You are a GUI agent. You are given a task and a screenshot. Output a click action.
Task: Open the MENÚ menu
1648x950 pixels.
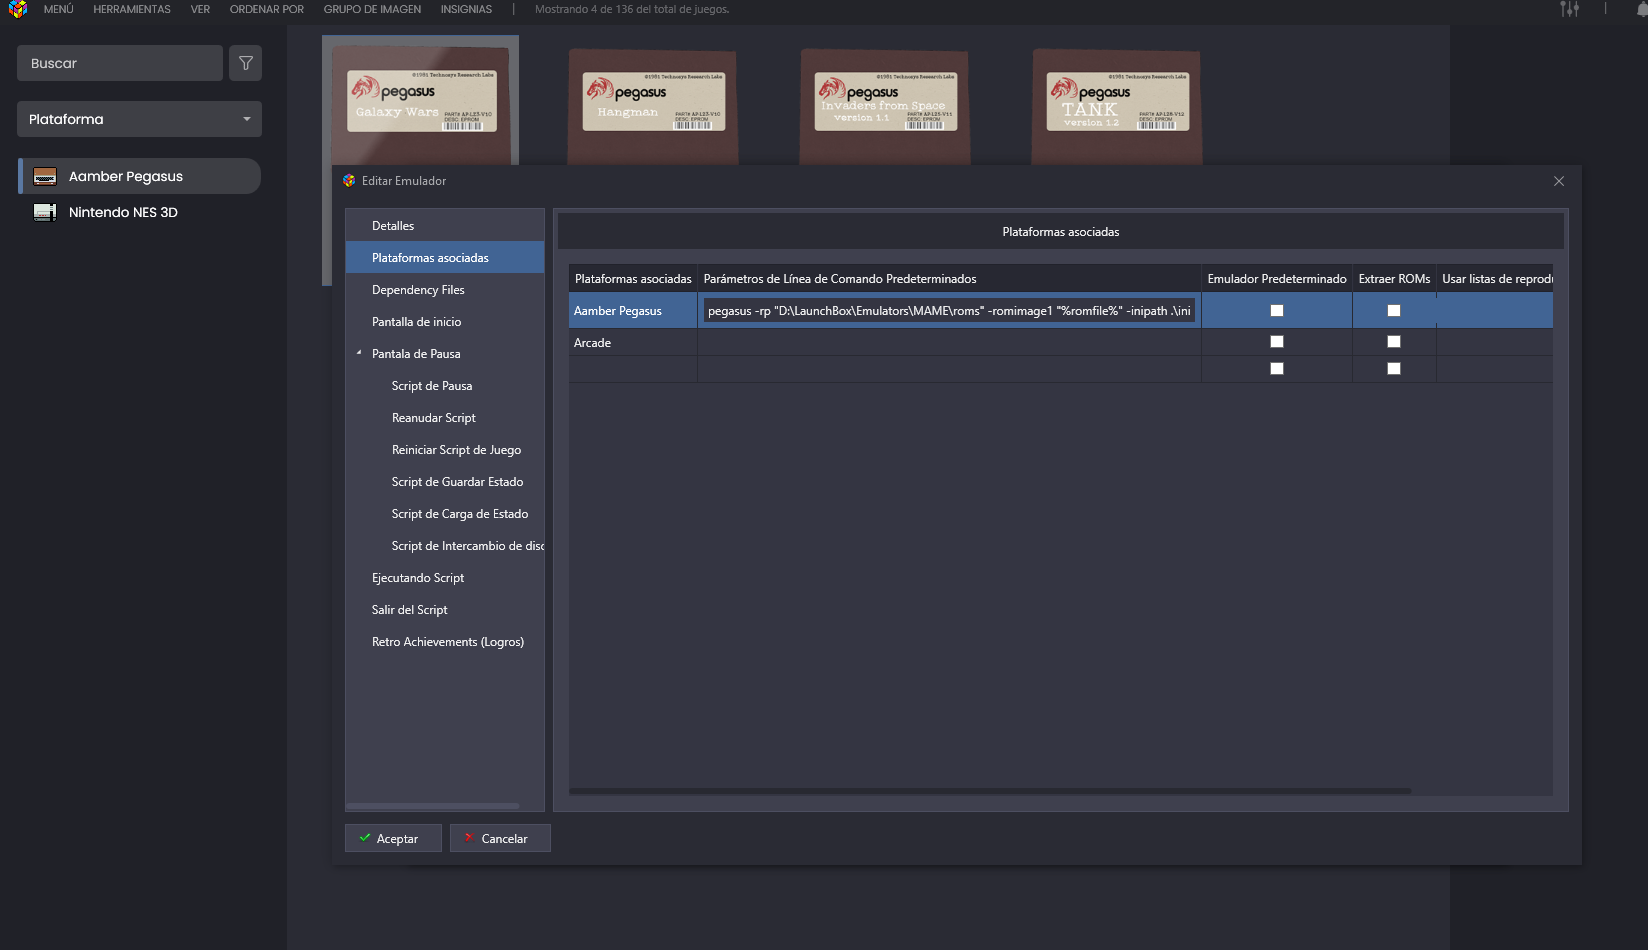coord(59,9)
